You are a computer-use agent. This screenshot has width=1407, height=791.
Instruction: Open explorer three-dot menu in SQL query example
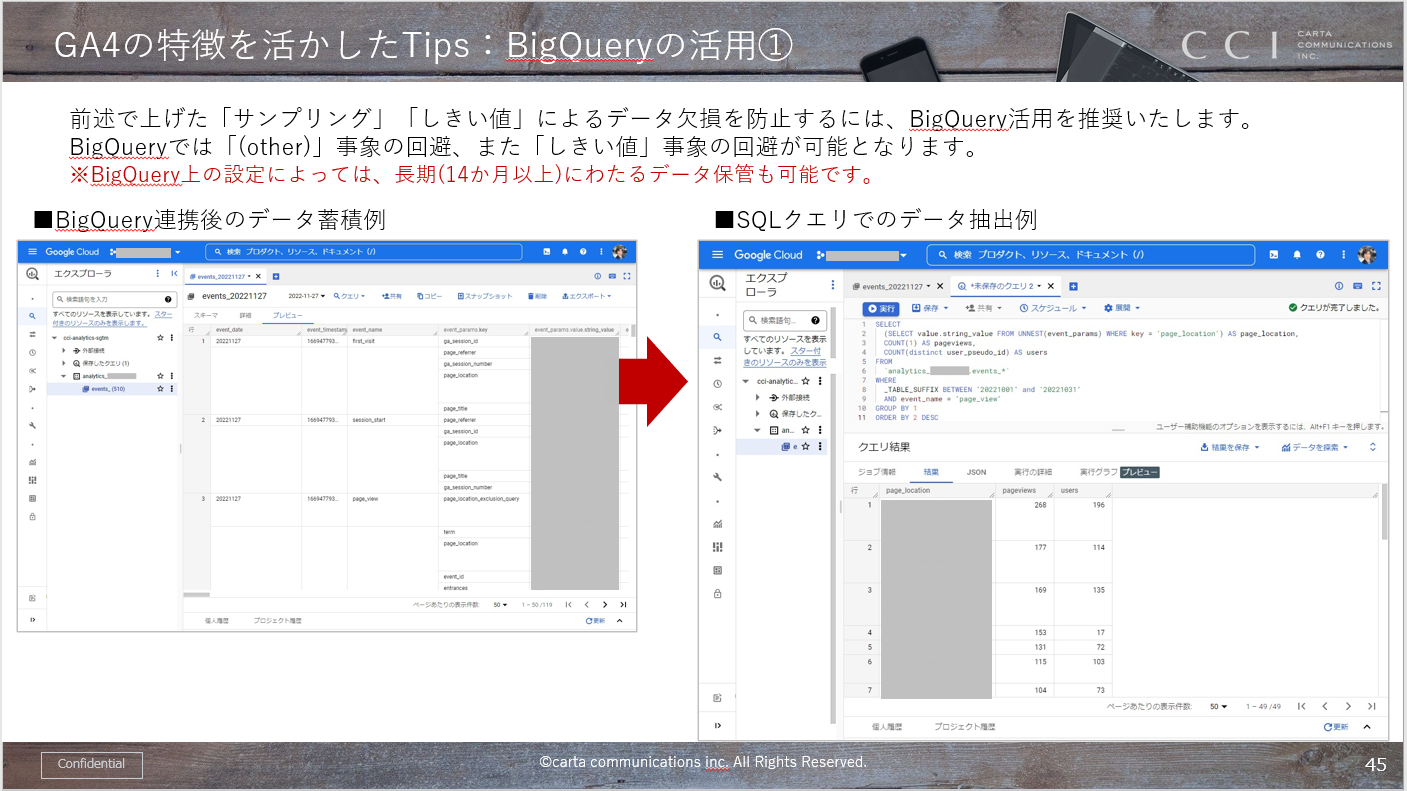tap(832, 285)
